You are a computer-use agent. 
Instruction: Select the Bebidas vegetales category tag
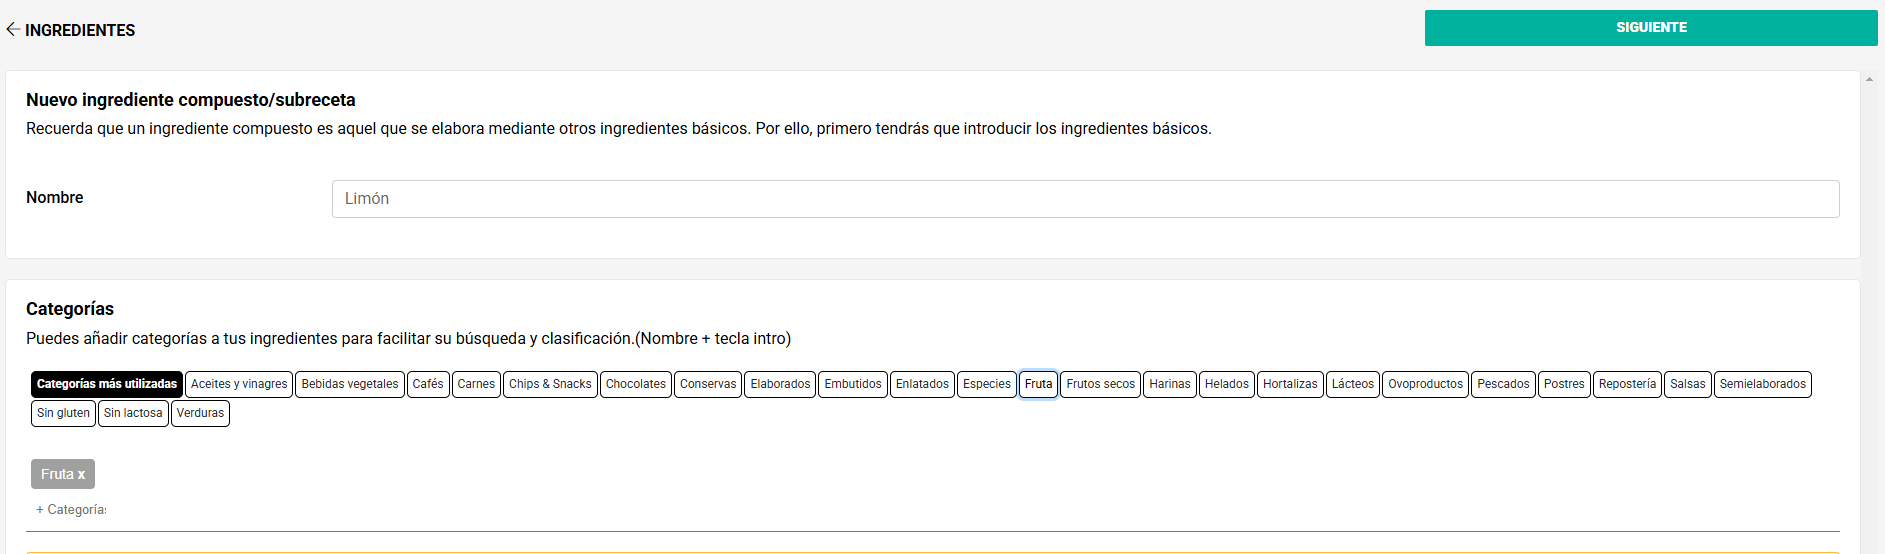pyautogui.click(x=350, y=384)
